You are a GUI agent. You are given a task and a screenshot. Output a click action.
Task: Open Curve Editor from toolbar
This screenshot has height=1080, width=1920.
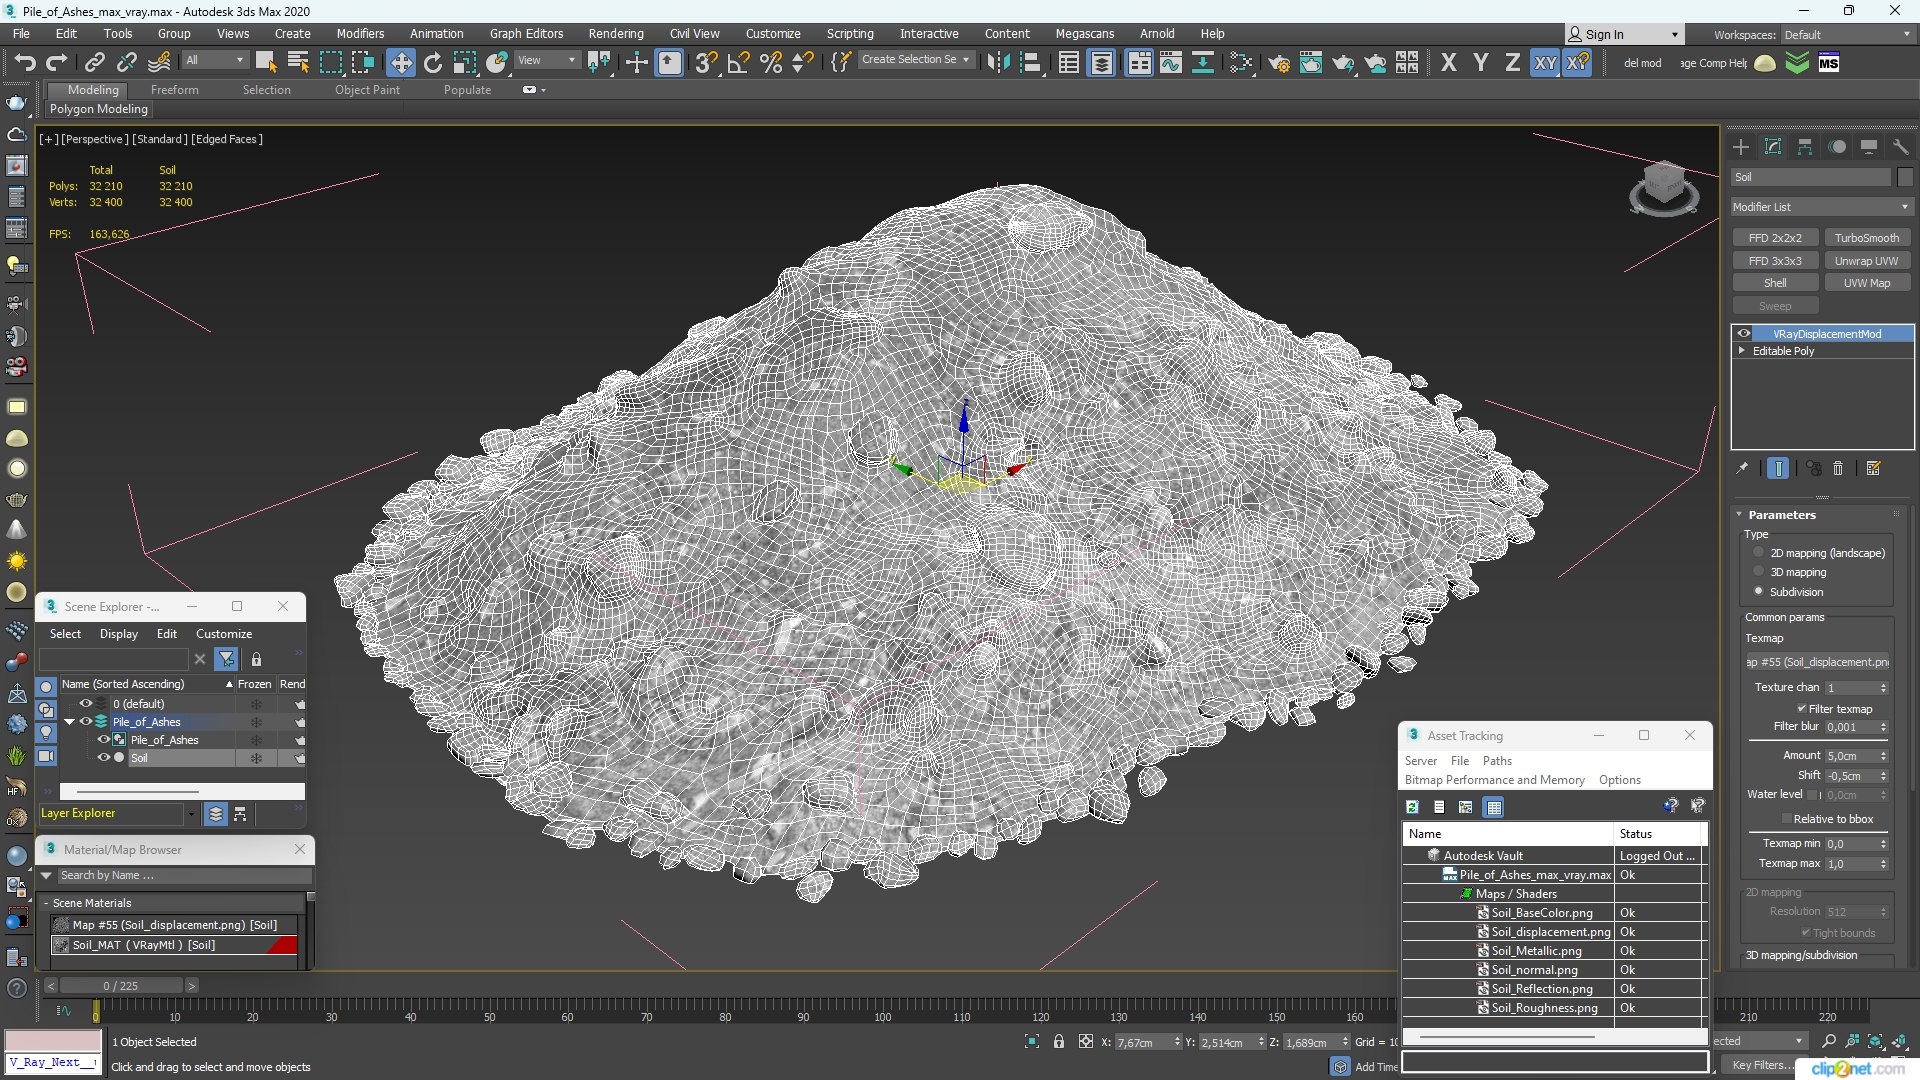coord(1171,63)
